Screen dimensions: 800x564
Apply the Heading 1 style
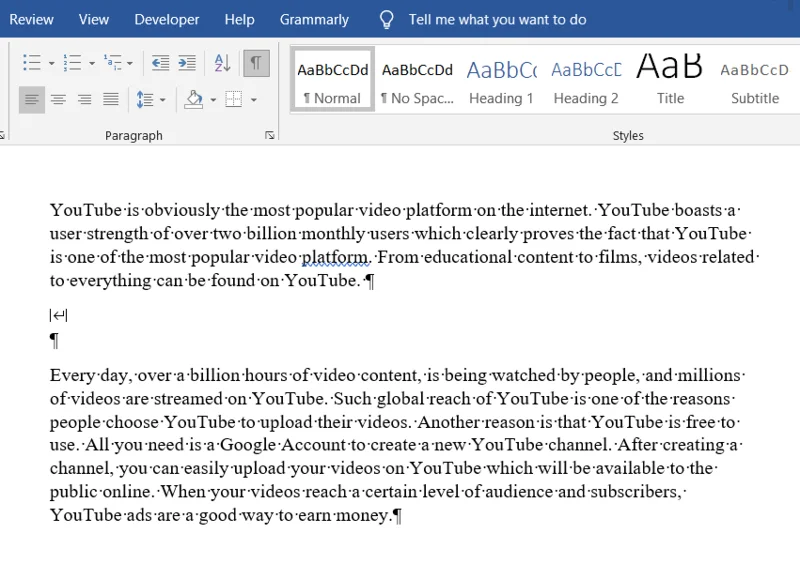pos(502,79)
